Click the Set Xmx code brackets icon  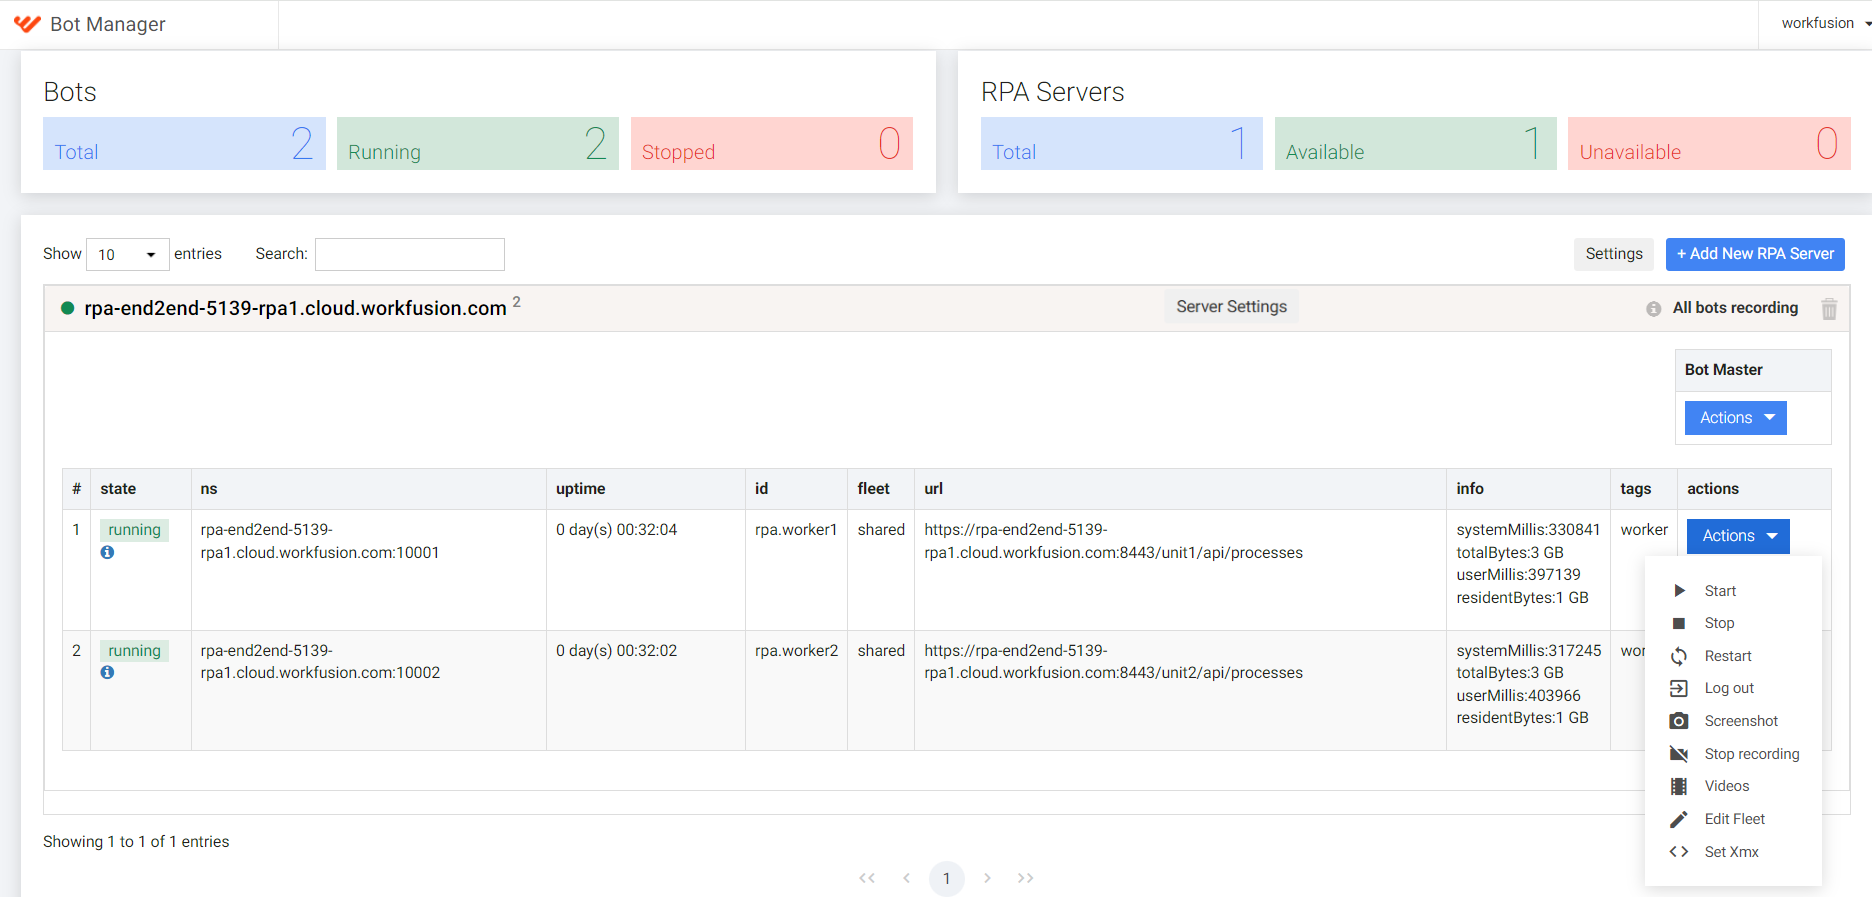click(1679, 852)
